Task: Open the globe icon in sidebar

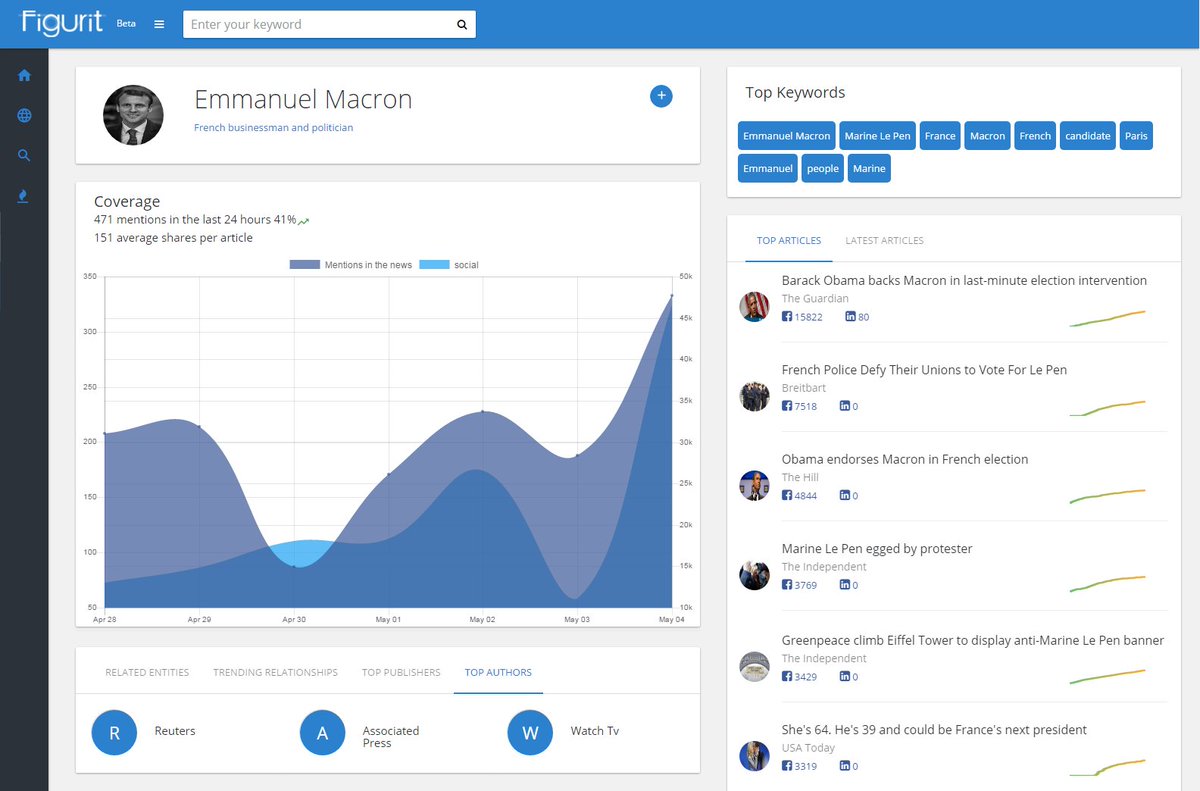Action: pyautogui.click(x=24, y=115)
